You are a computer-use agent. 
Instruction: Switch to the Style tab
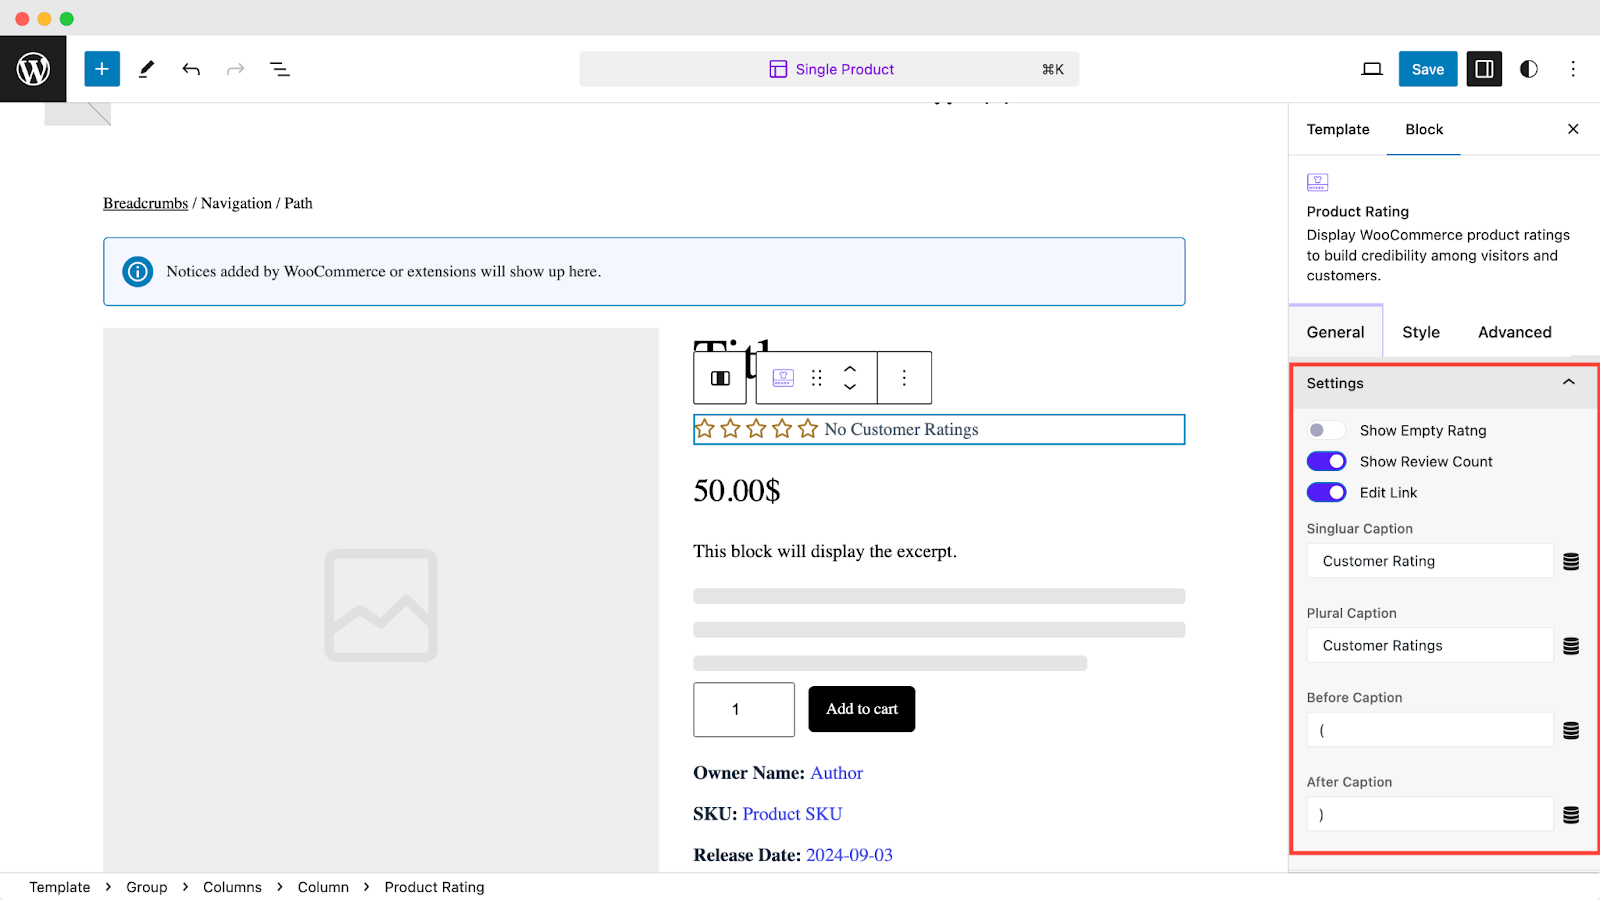[x=1419, y=331]
